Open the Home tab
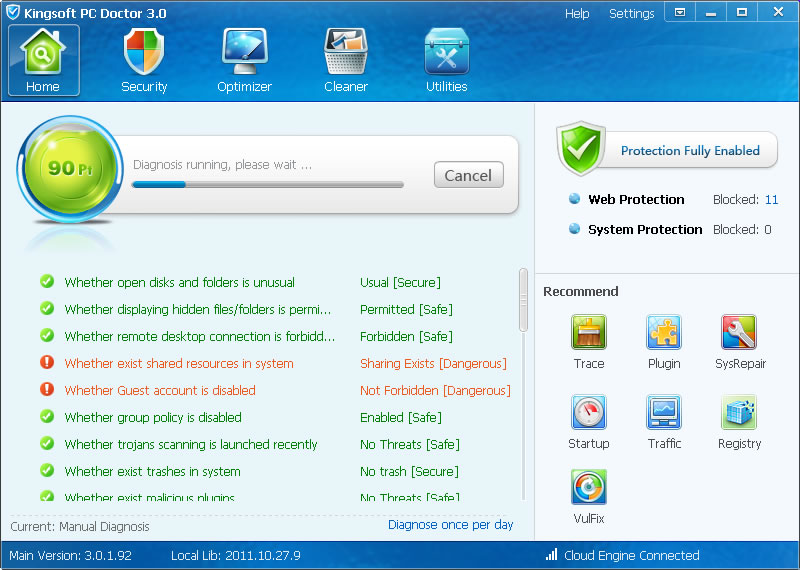Image resolution: width=800 pixels, height=570 pixels. tap(43, 60)
